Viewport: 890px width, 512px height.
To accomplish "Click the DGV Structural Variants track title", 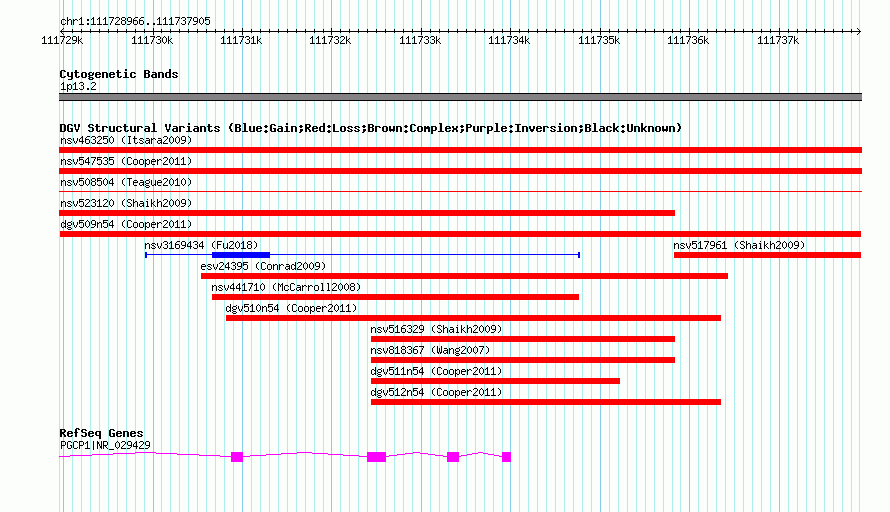I will coord(370,128).
